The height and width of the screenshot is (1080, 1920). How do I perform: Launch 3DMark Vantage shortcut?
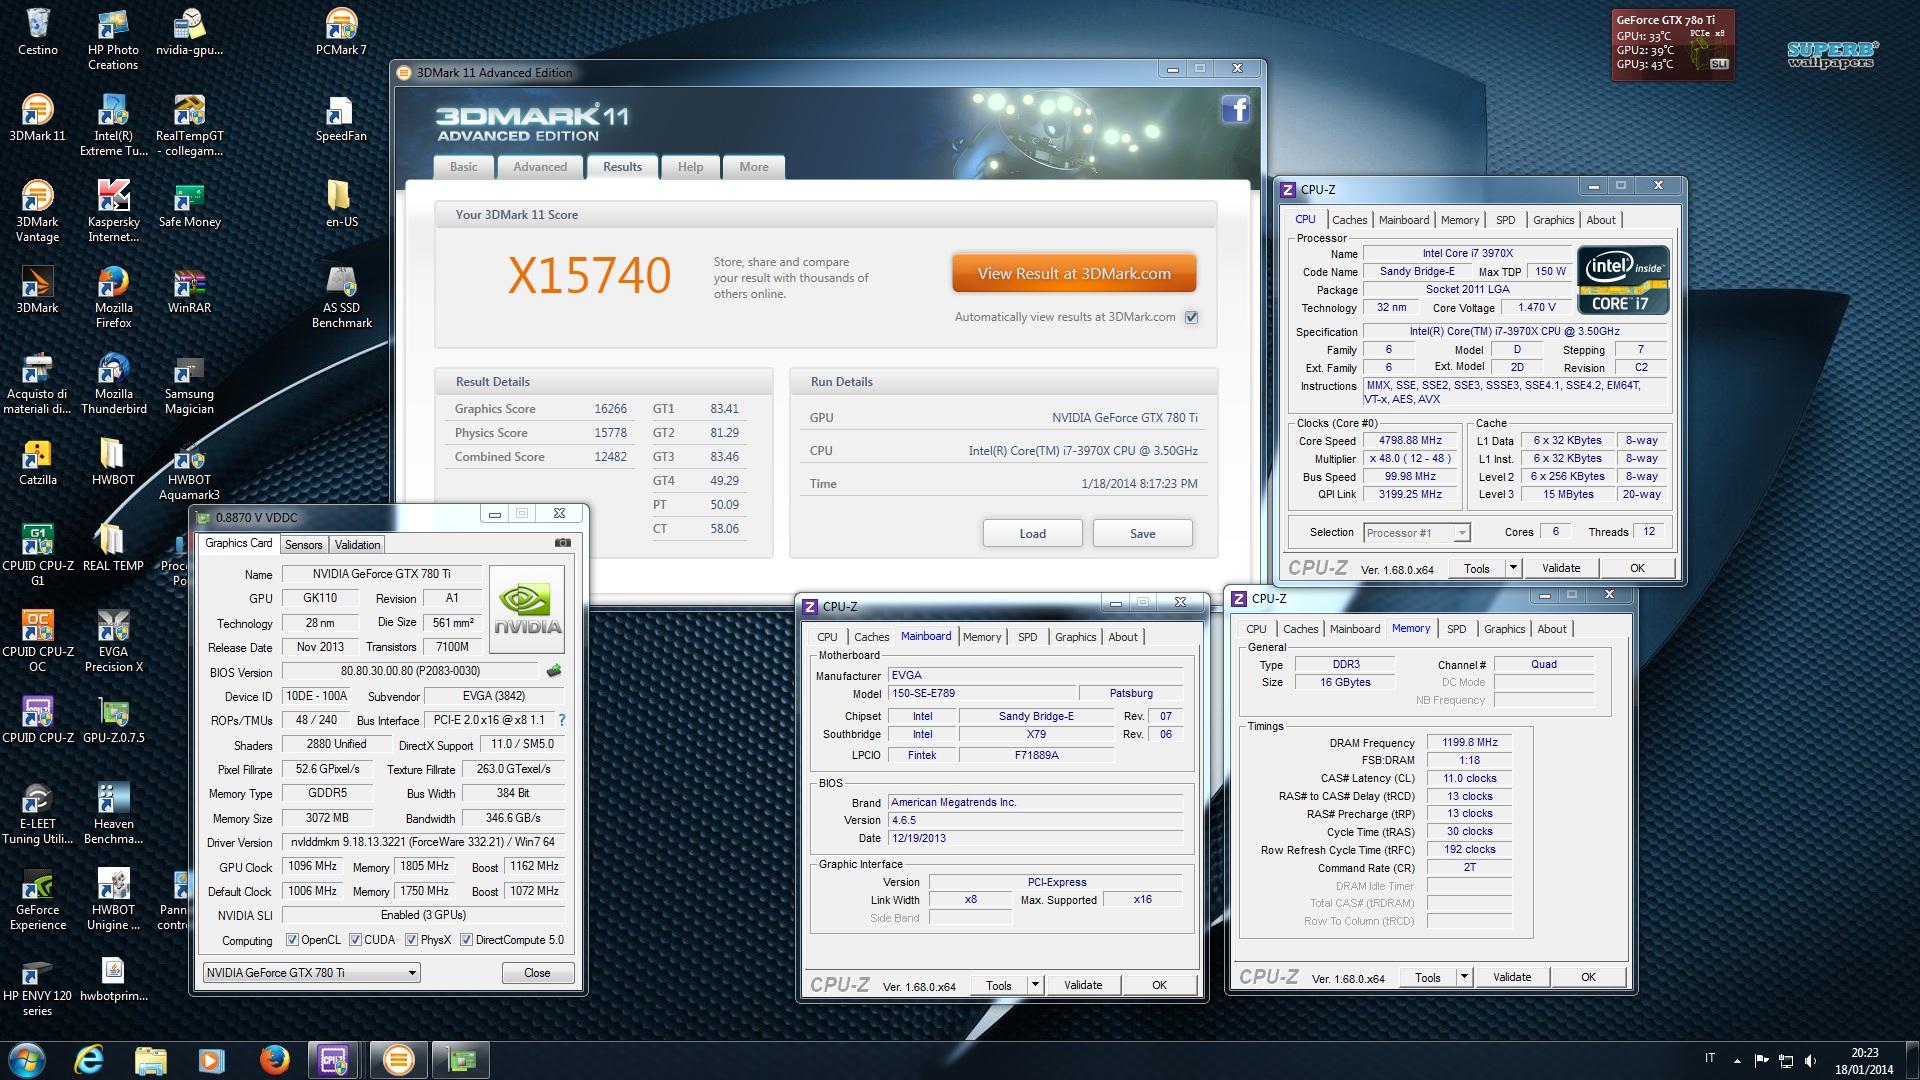(37, 212)
